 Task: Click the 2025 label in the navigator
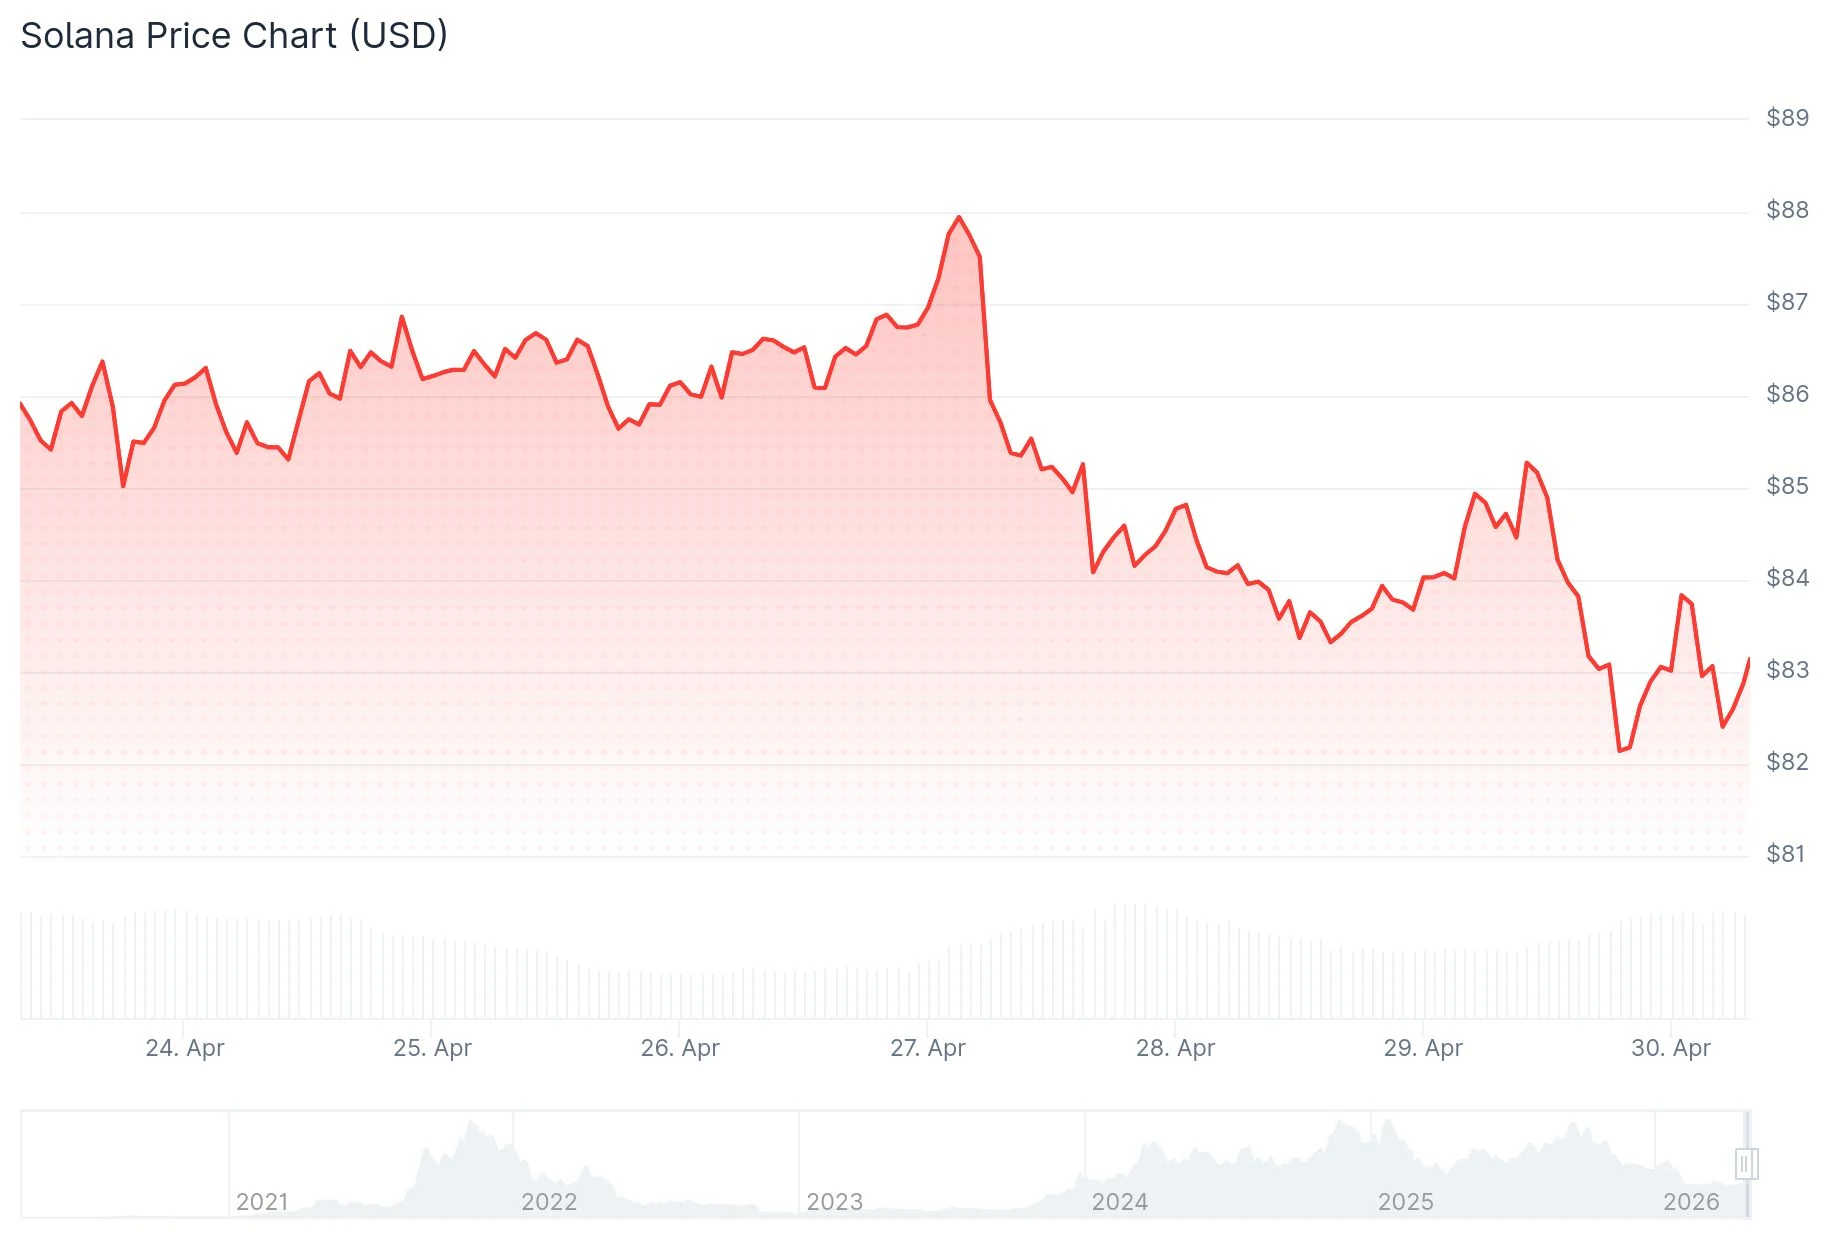(1405, 1201)
